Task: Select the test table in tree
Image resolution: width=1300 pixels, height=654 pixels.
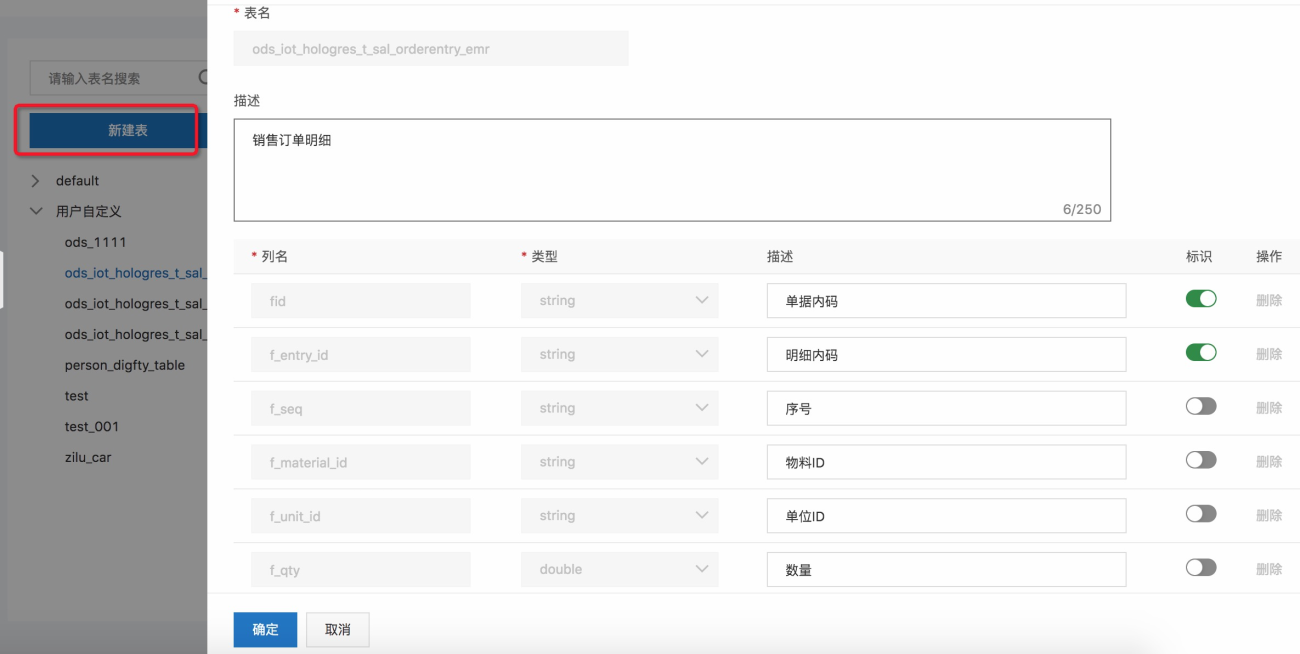Action: coord(77,396)
